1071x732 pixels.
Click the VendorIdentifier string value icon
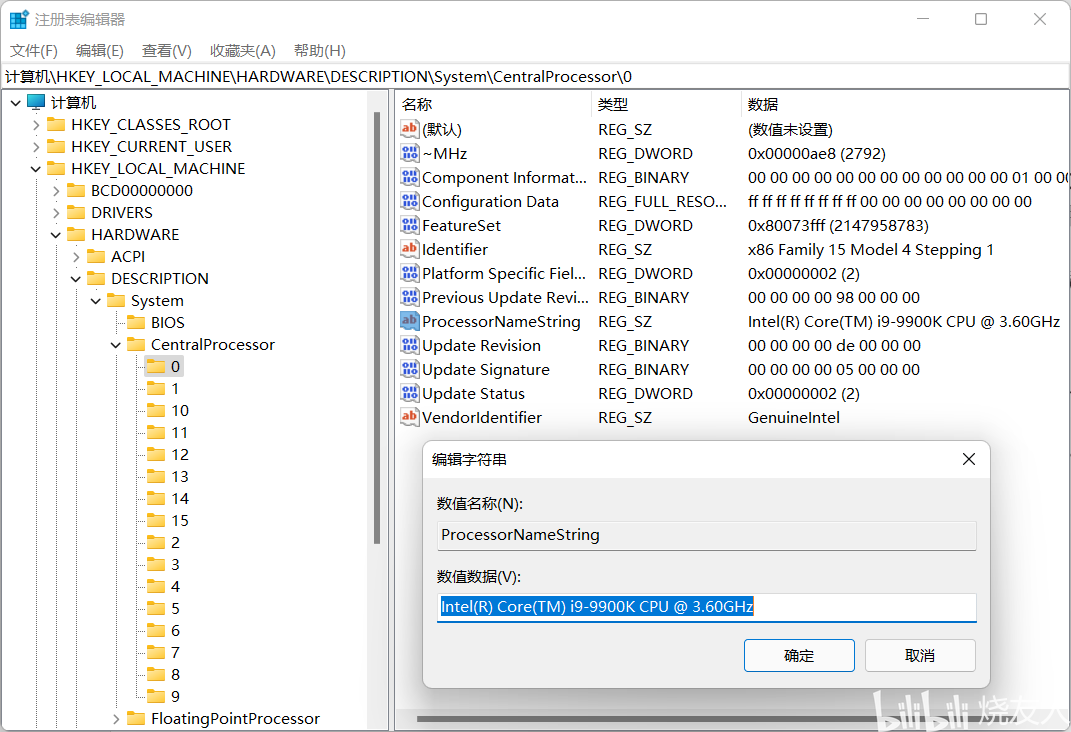tap(409, 417)
